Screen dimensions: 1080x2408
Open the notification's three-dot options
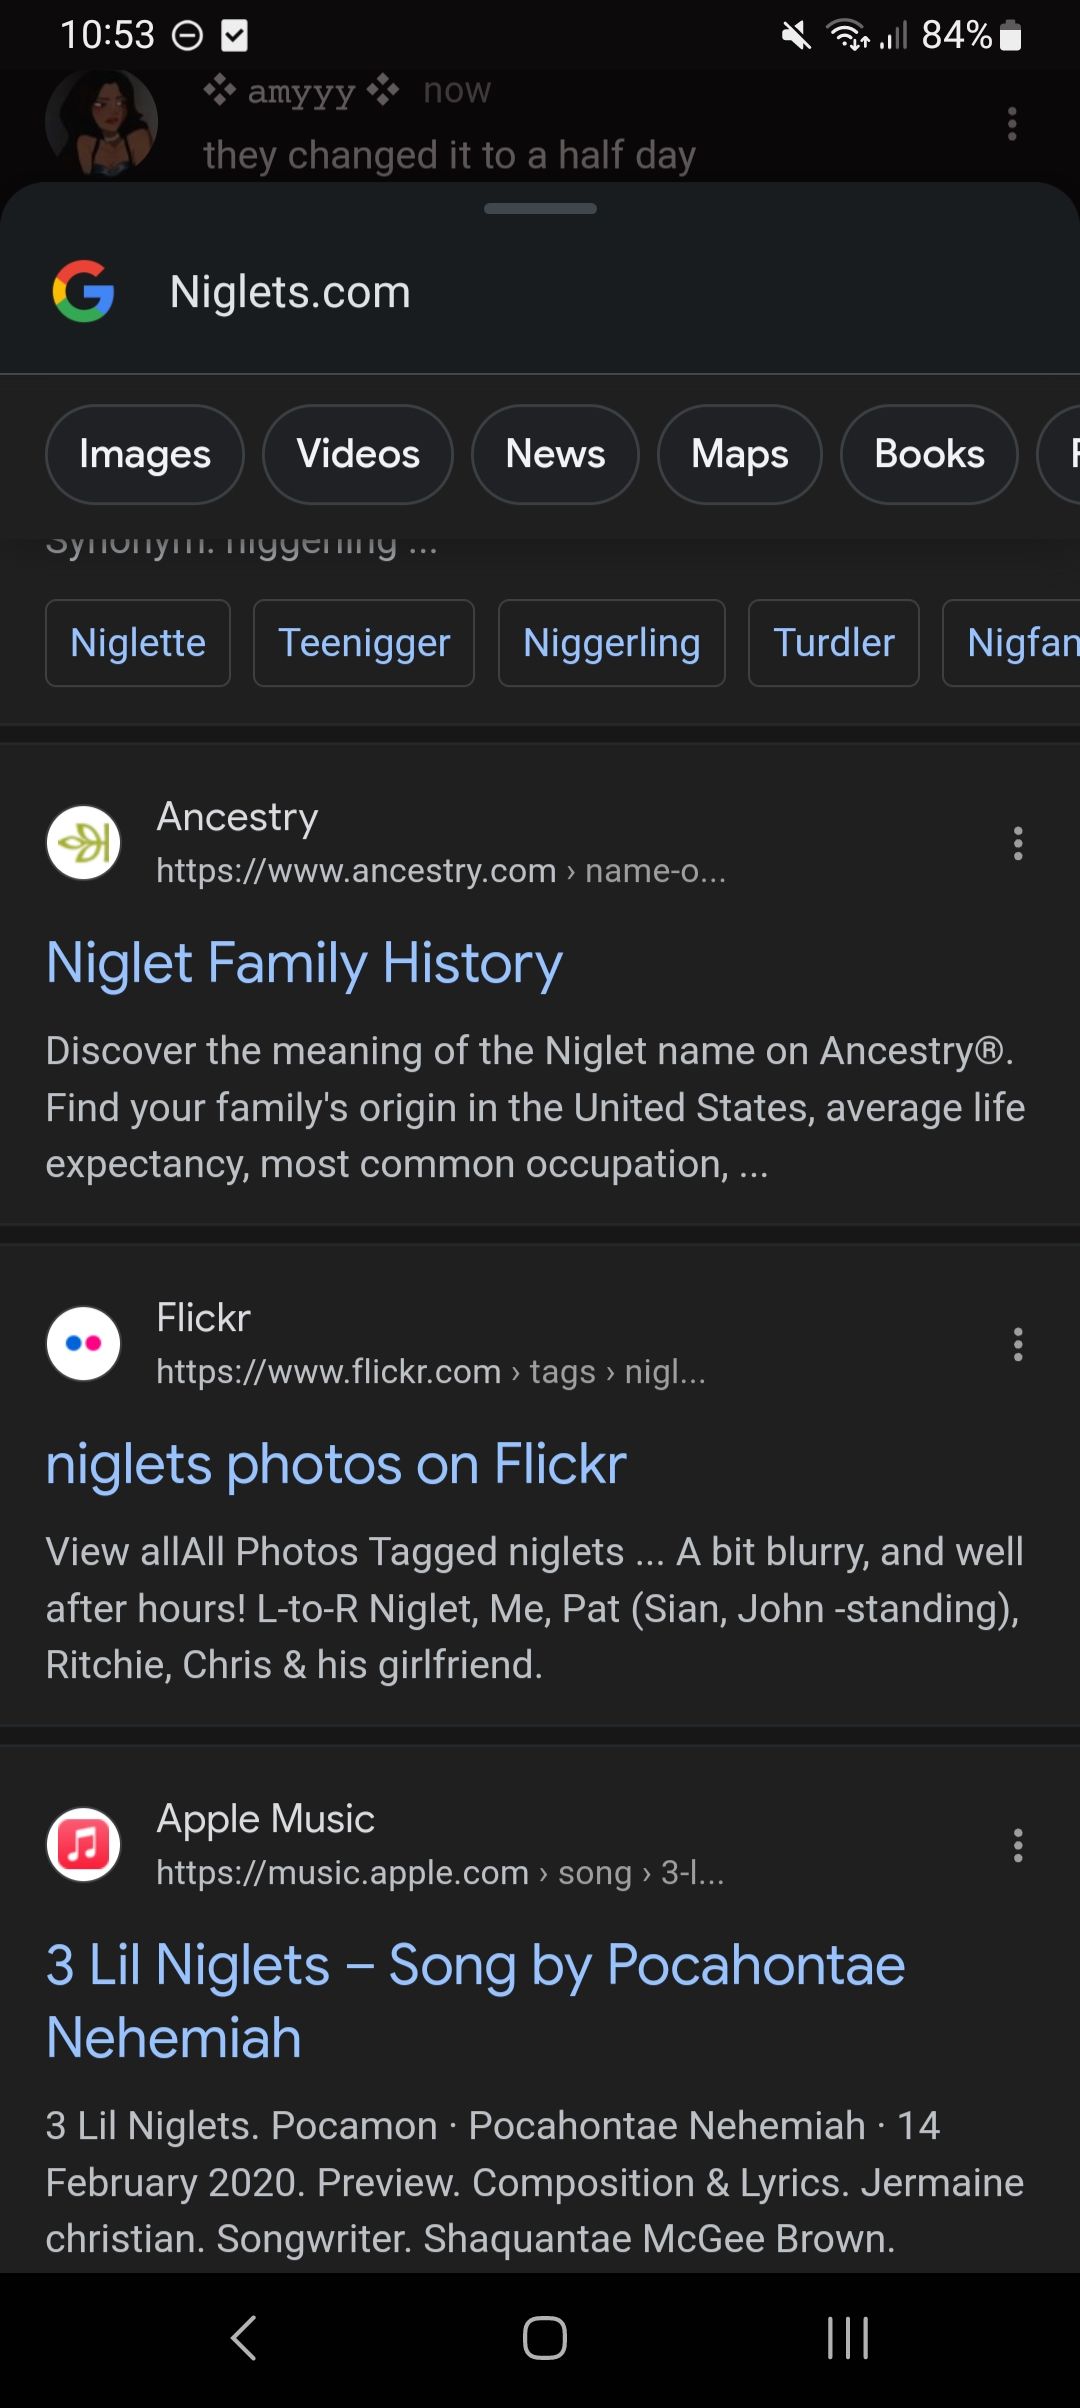(1012, 124)
